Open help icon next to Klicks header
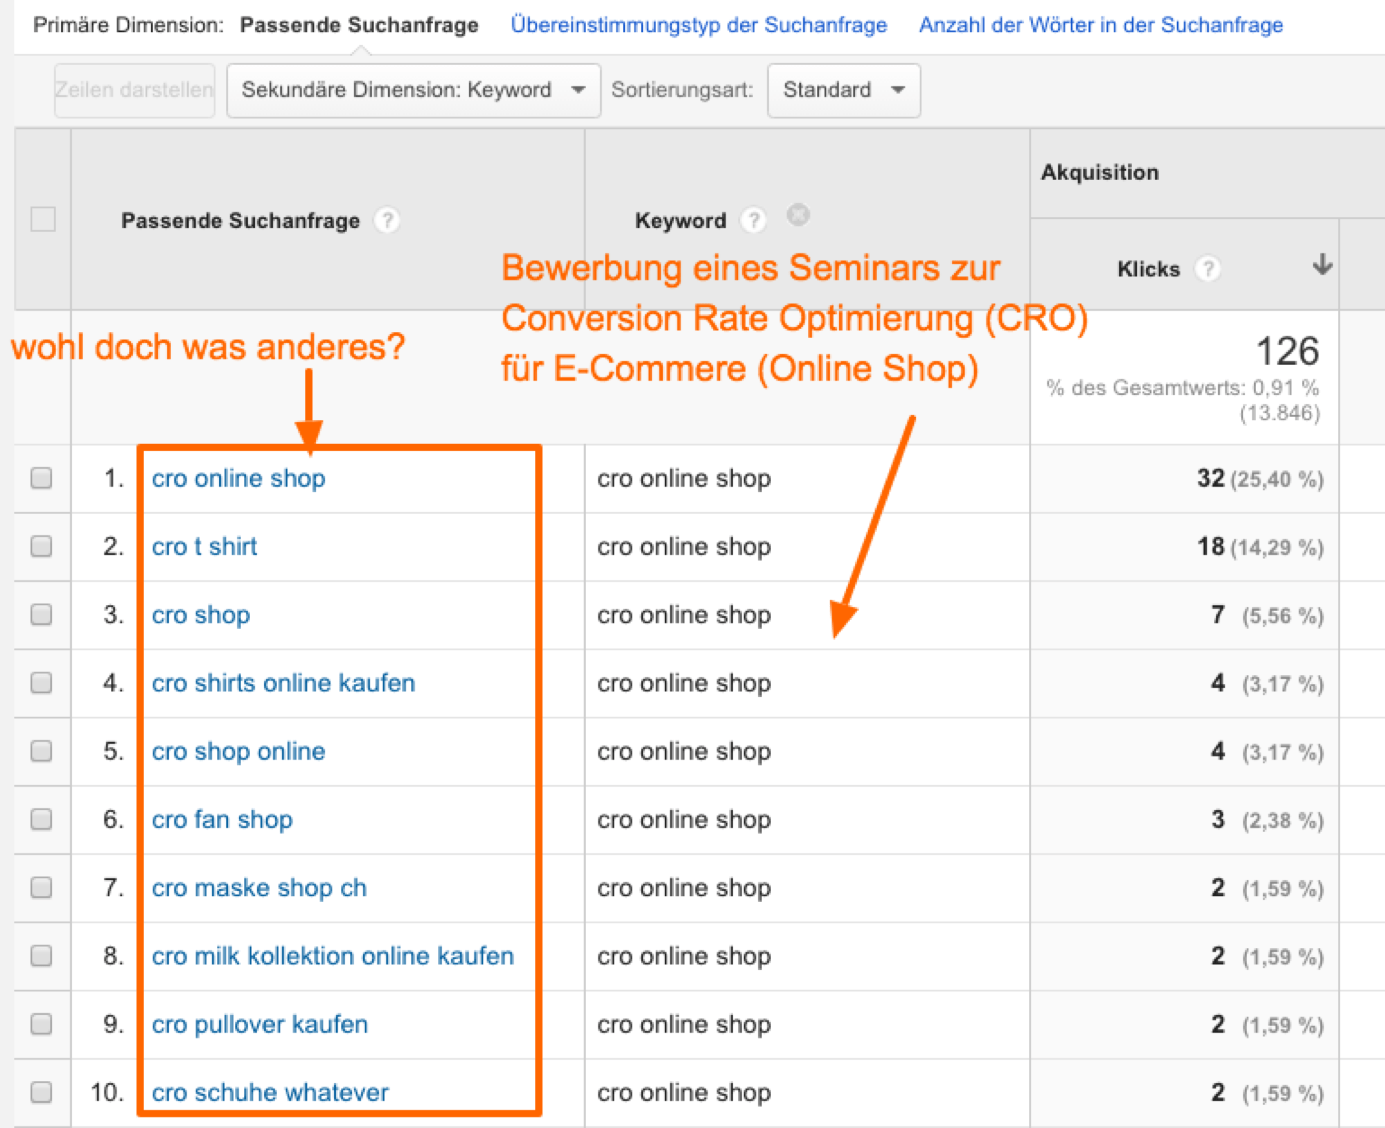Screen dimensions: 1385x1128 1208,269
